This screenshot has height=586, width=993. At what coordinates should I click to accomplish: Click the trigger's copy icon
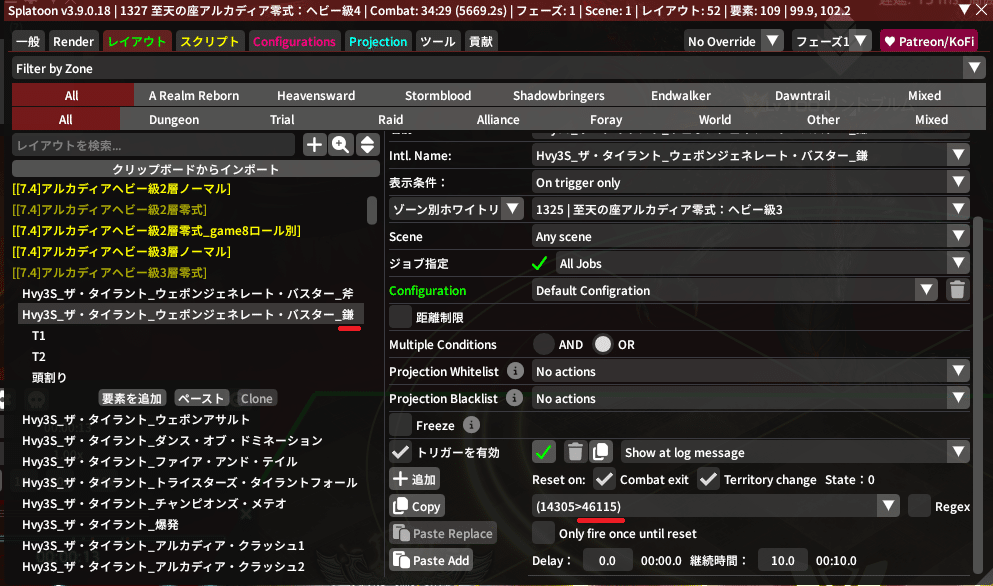pos(600,453)
